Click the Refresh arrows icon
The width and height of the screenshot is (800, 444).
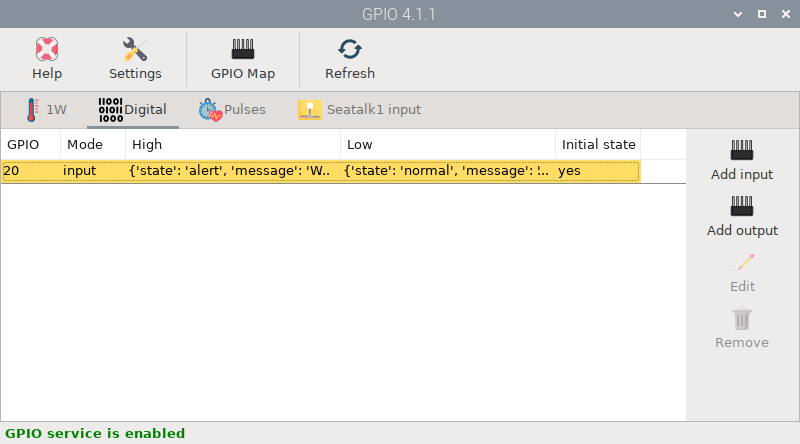(349, 50)
